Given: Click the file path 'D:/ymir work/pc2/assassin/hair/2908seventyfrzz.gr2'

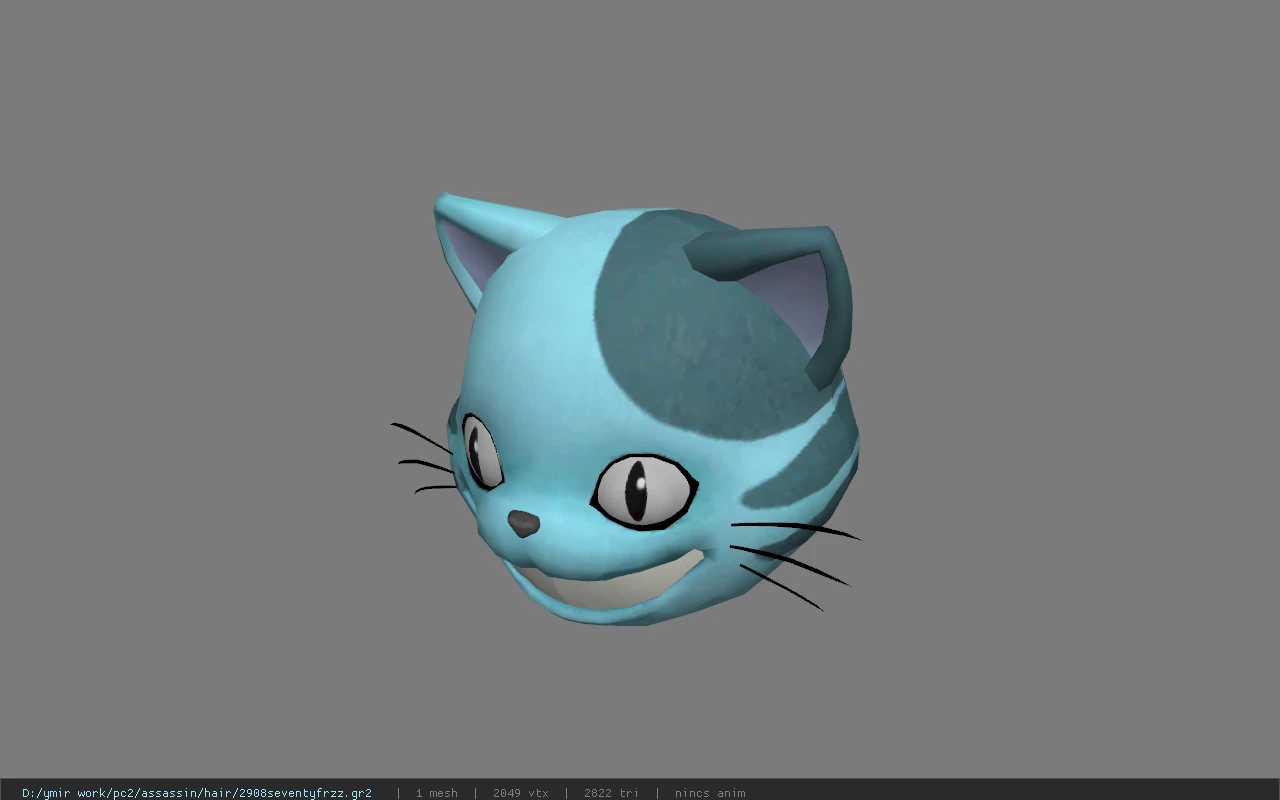Looking at the screenshot, I should coord(197,793).
